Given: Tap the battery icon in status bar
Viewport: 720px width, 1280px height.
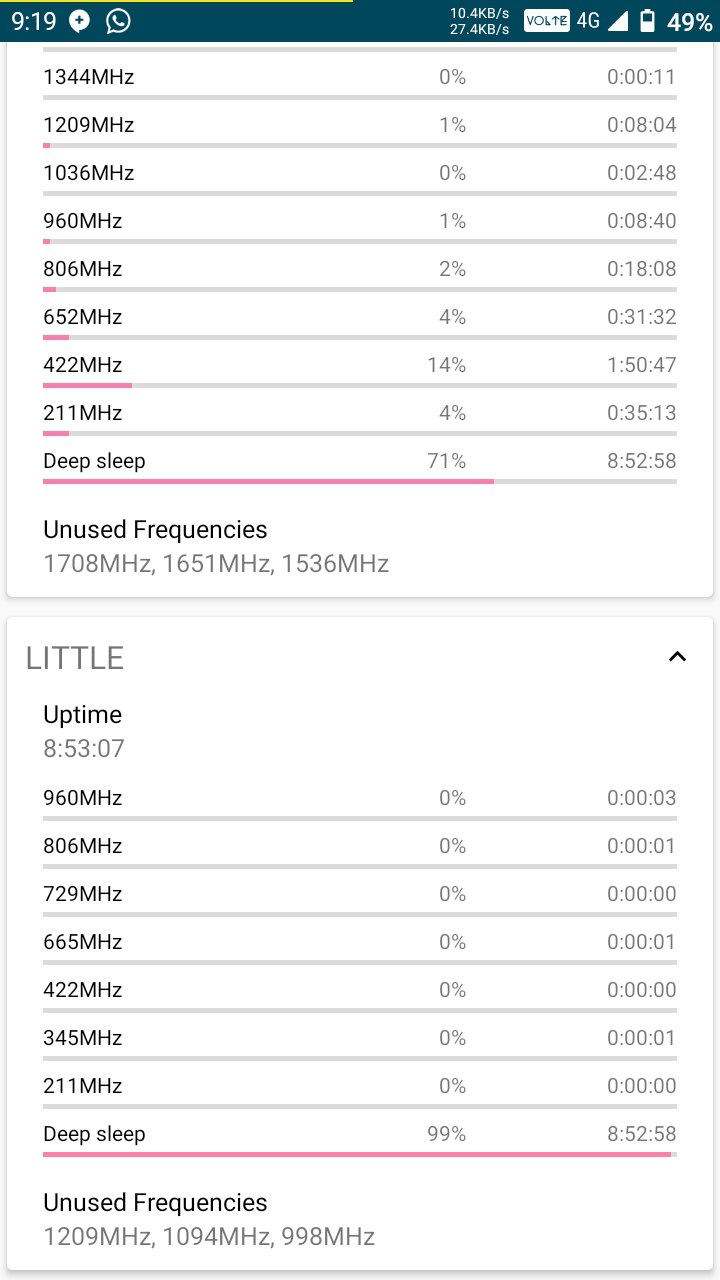Looking at the screenshot, I should pos(647,21).
